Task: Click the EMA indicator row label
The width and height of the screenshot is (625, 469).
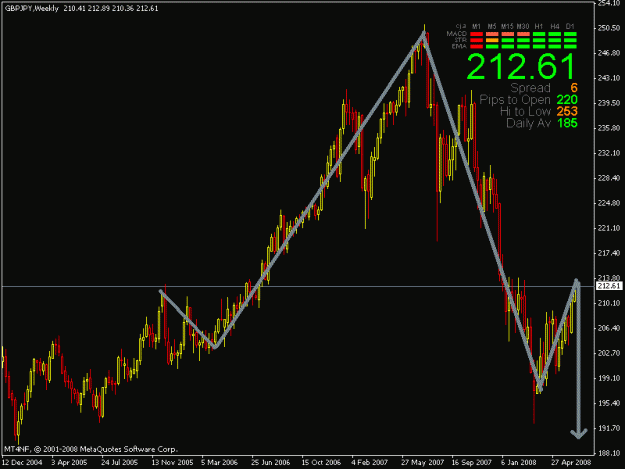Action: coord(459,47)
